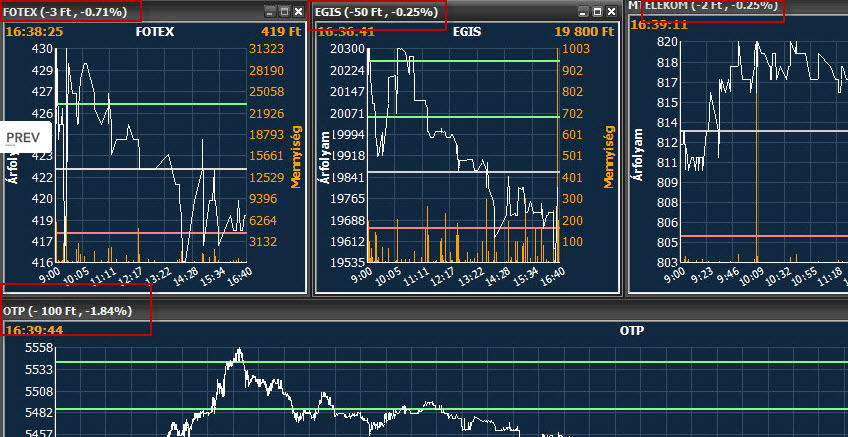Maximize the FOTEX chart window

[x=285, y=11]
